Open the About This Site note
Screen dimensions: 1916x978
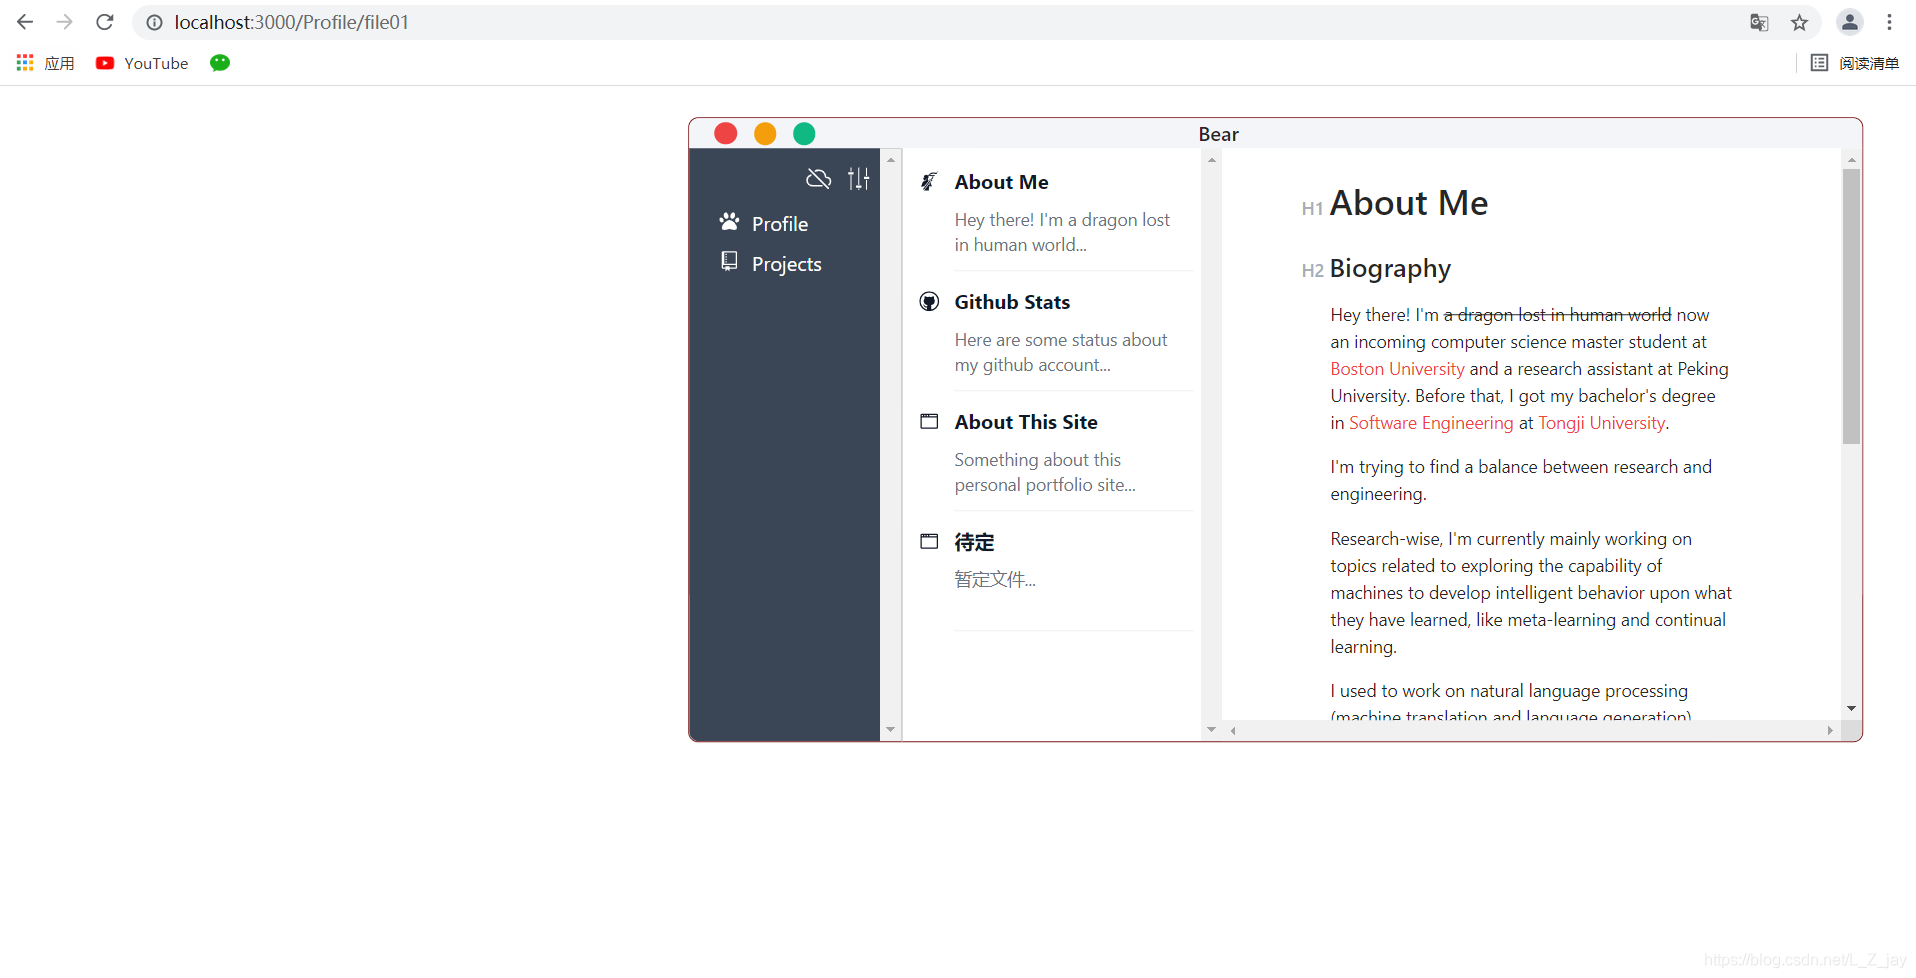pyautogui.click(x=1026, y=422)
